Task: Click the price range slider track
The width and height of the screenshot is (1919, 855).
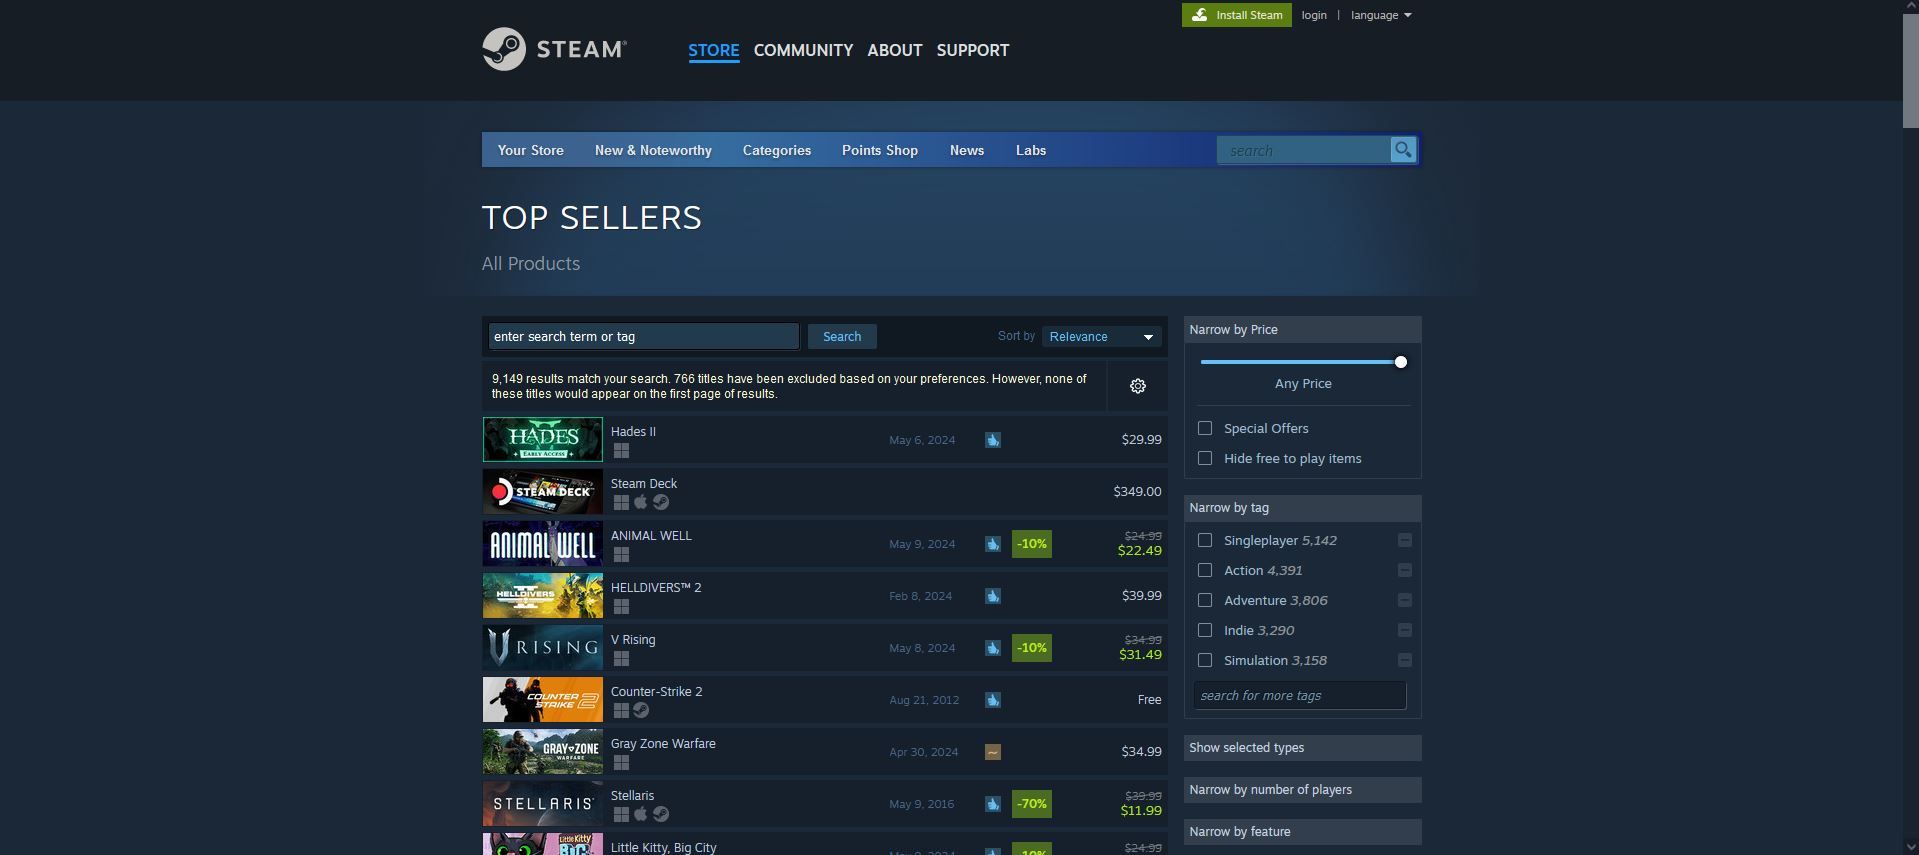Action: tap(1300, 362)
